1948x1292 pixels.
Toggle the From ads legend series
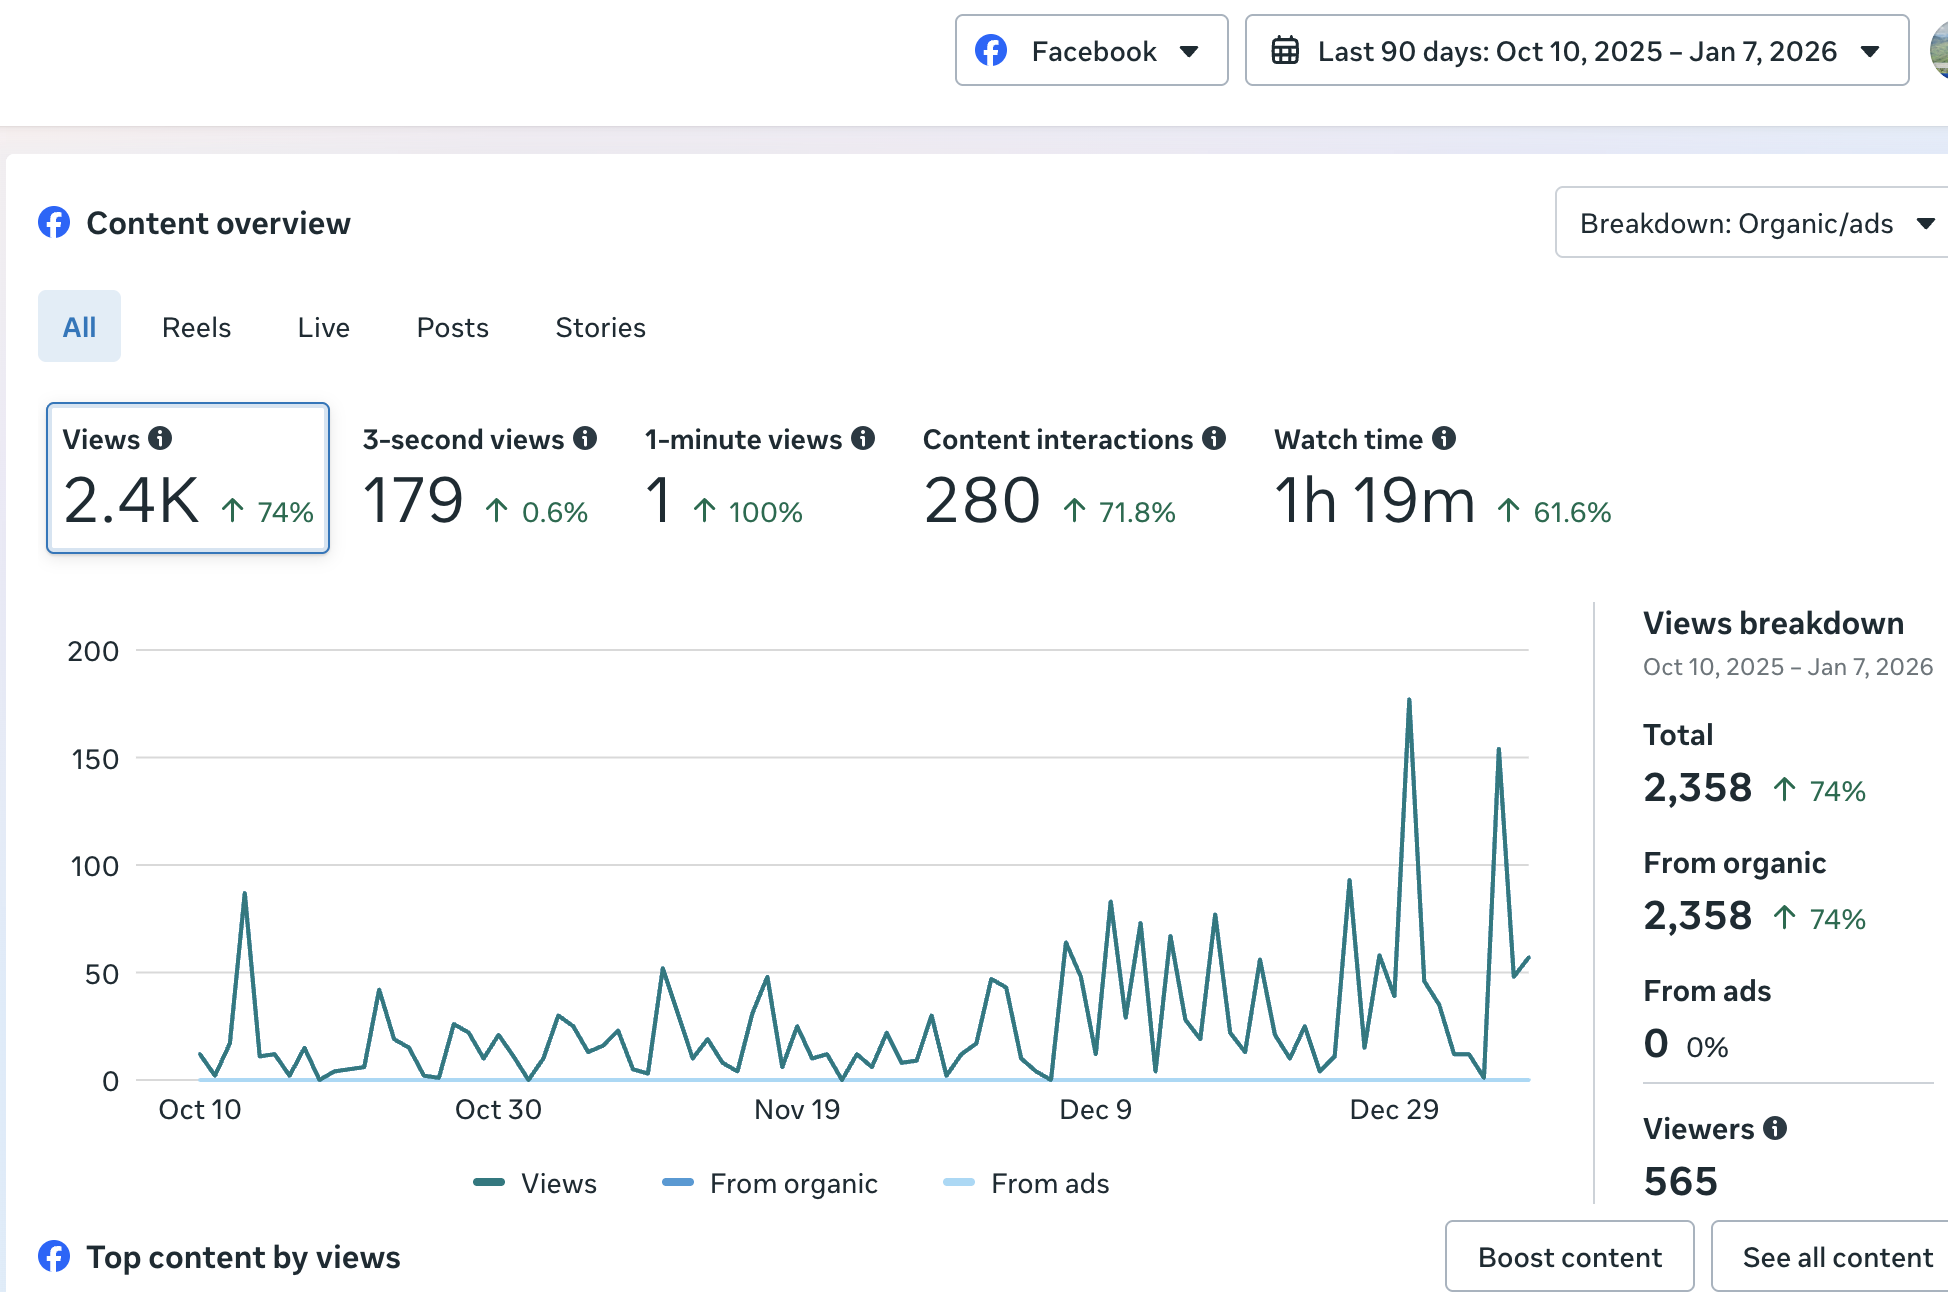pyautogui.click(x=1027, y=1183)
